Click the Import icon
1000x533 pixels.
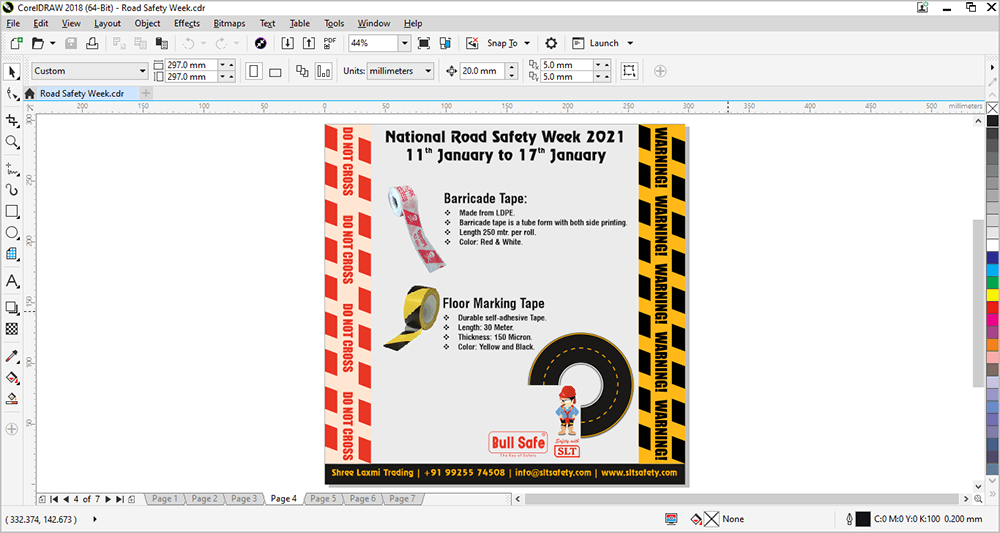point(288,43)
